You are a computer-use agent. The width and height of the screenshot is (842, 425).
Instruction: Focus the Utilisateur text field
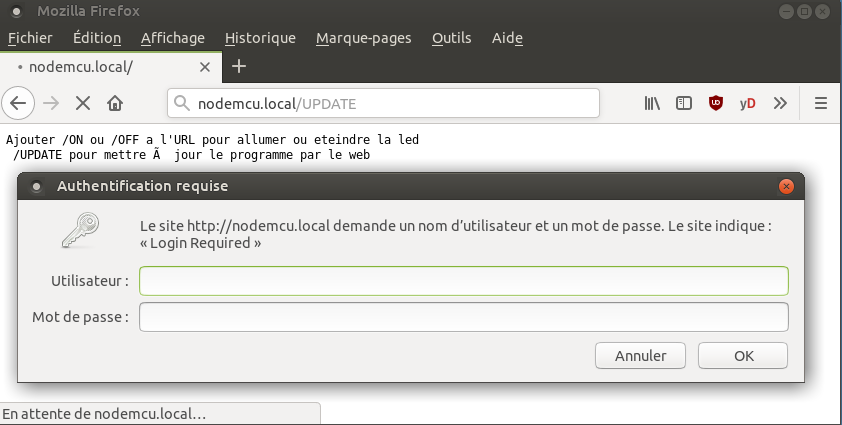pos(463,281)
